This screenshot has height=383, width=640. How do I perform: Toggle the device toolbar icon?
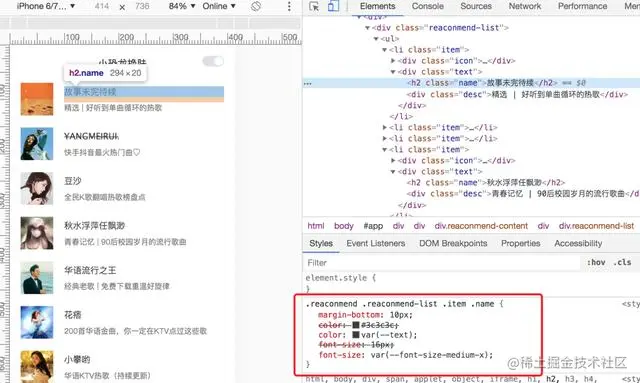333,6
